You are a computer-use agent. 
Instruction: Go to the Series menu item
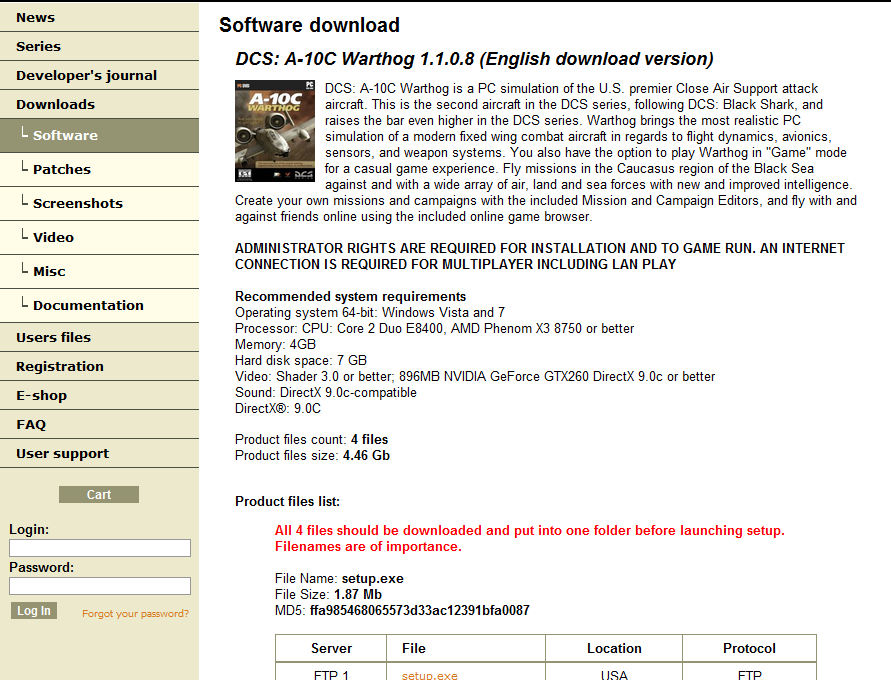(x=99, y=47)
